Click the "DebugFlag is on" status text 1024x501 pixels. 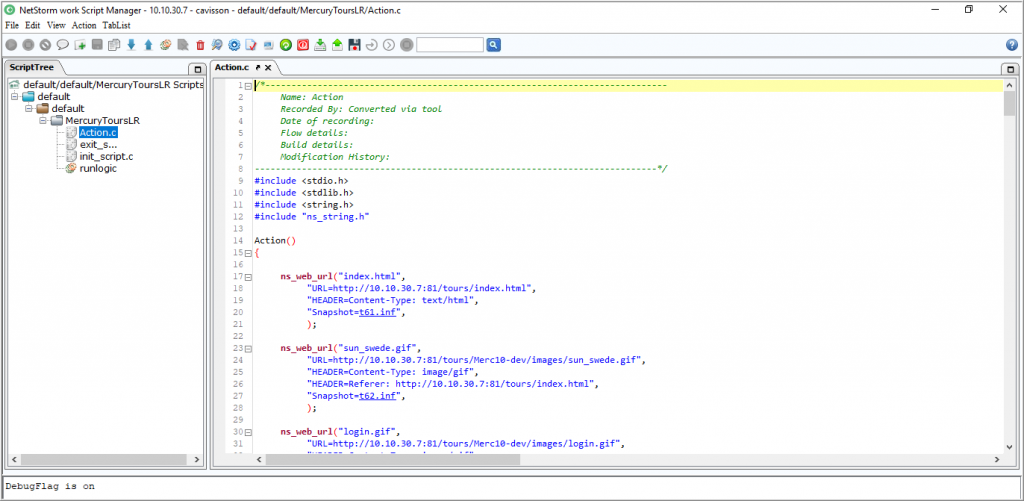pos(50,487)
